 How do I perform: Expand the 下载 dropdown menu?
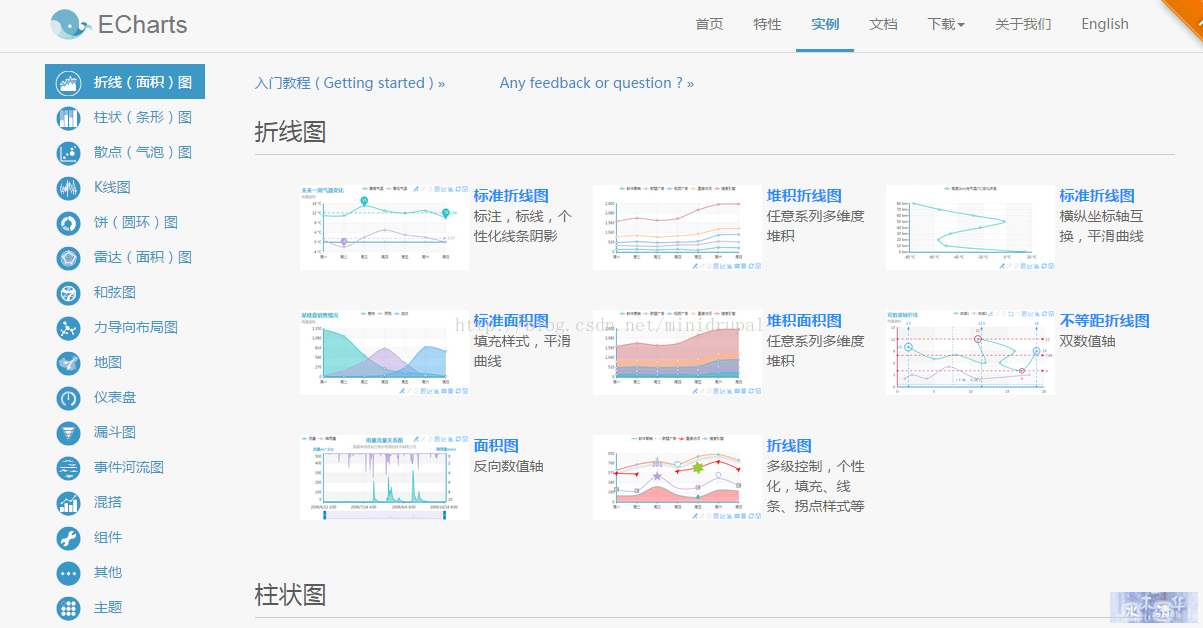(946, 25)
